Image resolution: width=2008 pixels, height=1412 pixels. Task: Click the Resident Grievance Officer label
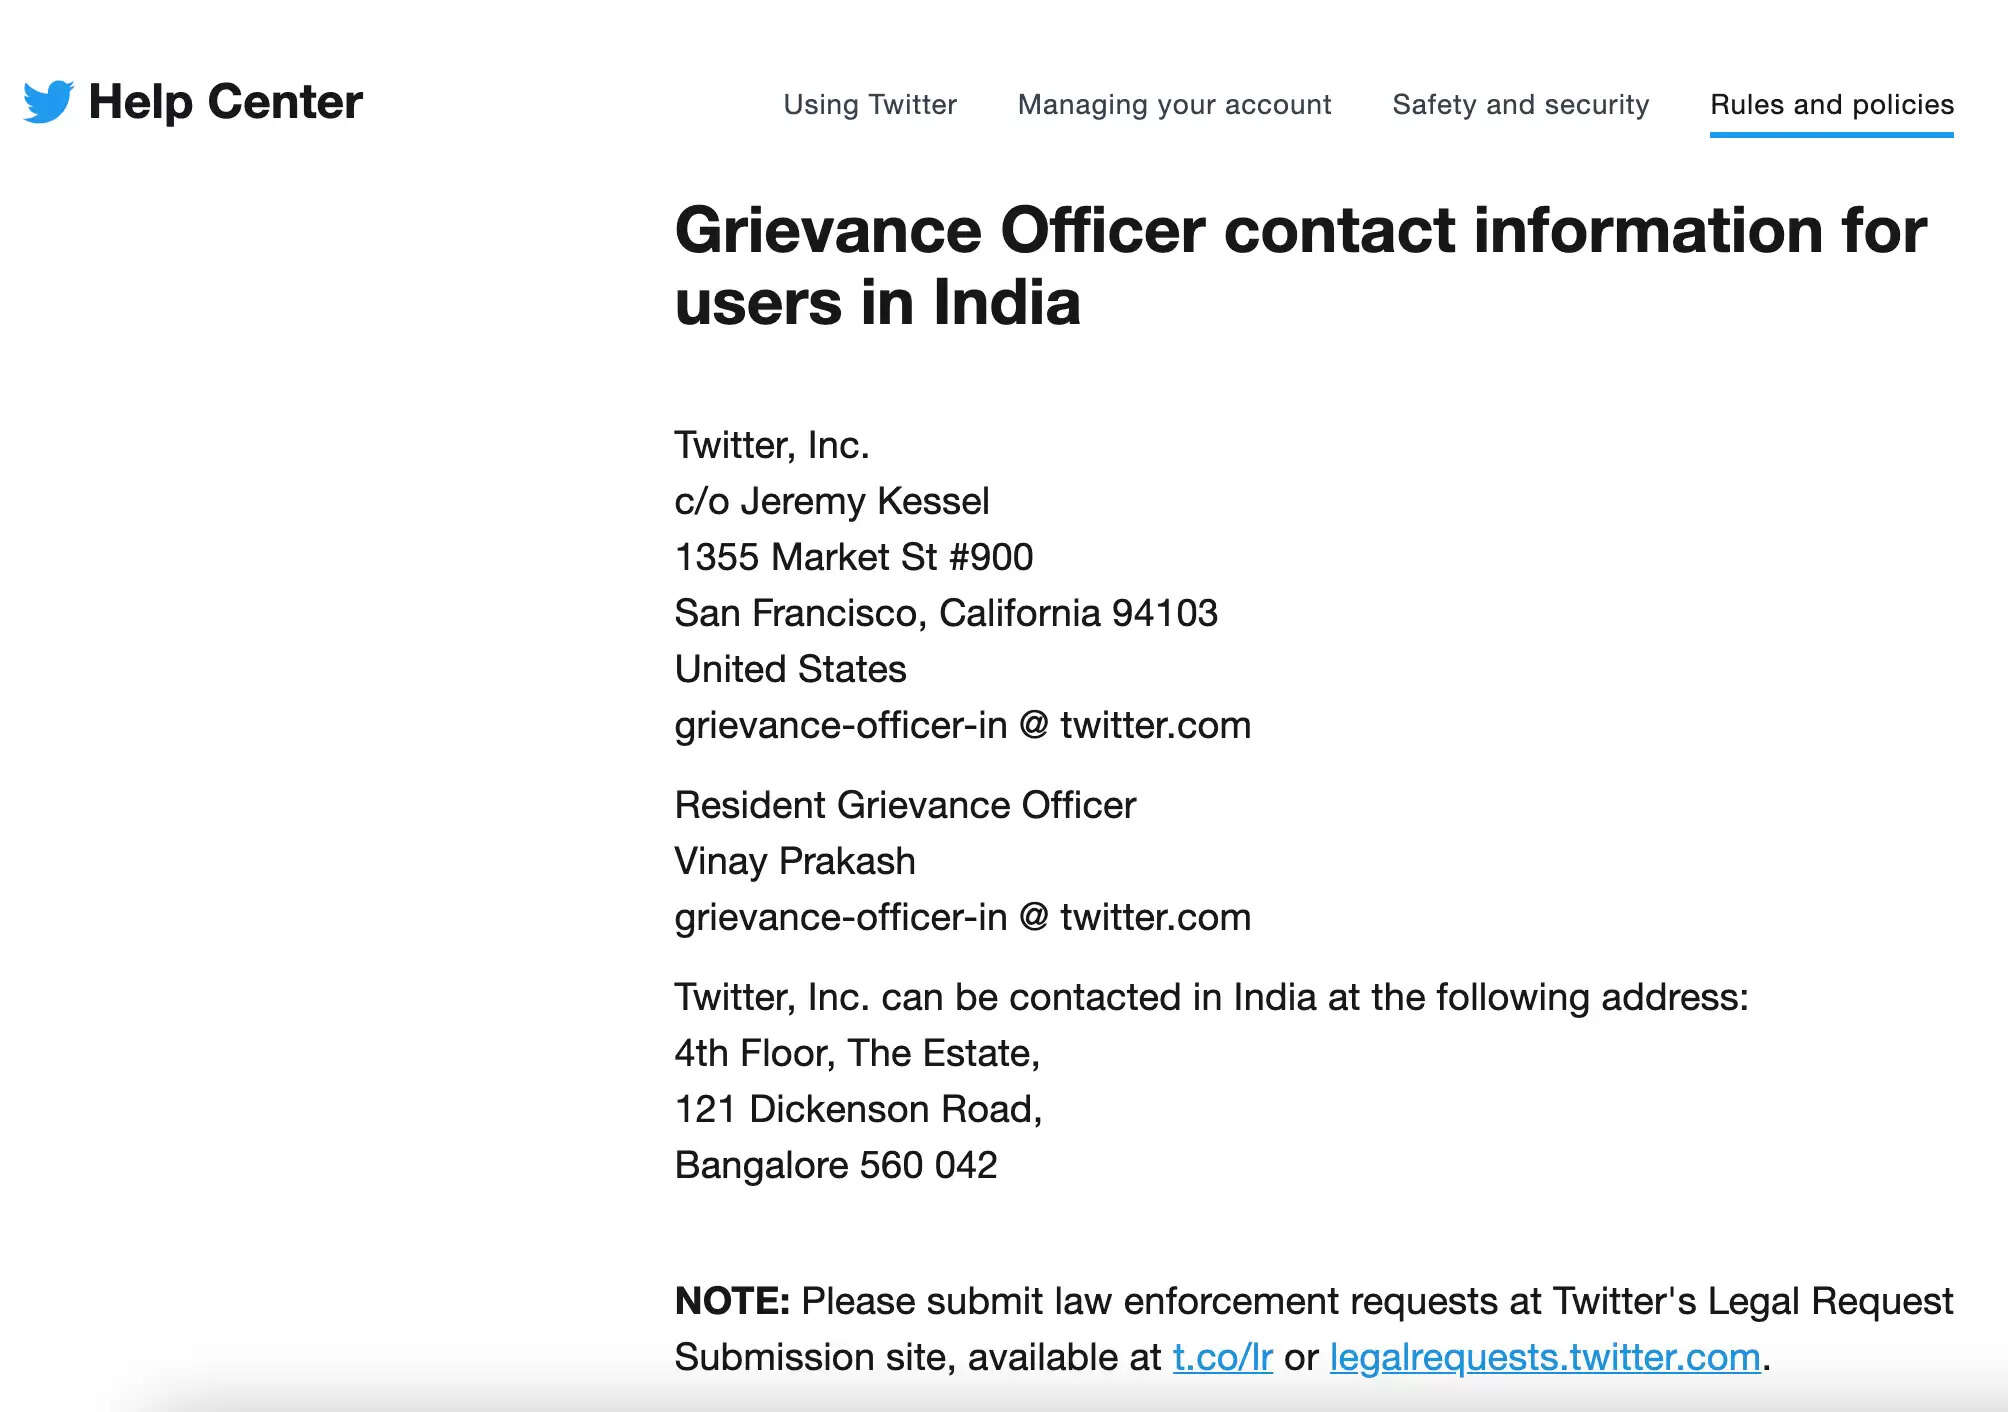click(x=905, y=805)
